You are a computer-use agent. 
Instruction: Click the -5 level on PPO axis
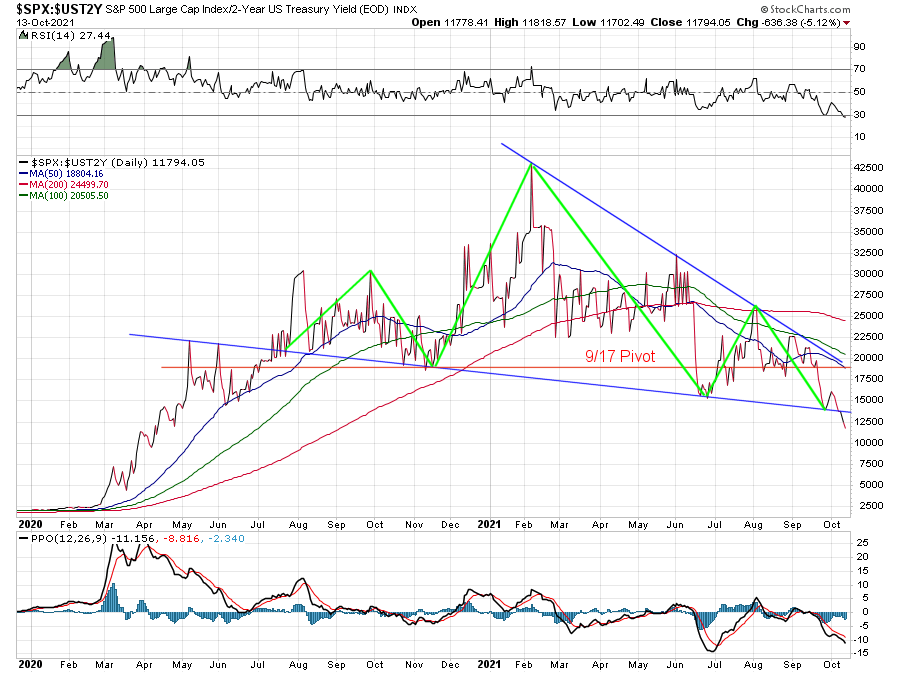pos(864,626)
